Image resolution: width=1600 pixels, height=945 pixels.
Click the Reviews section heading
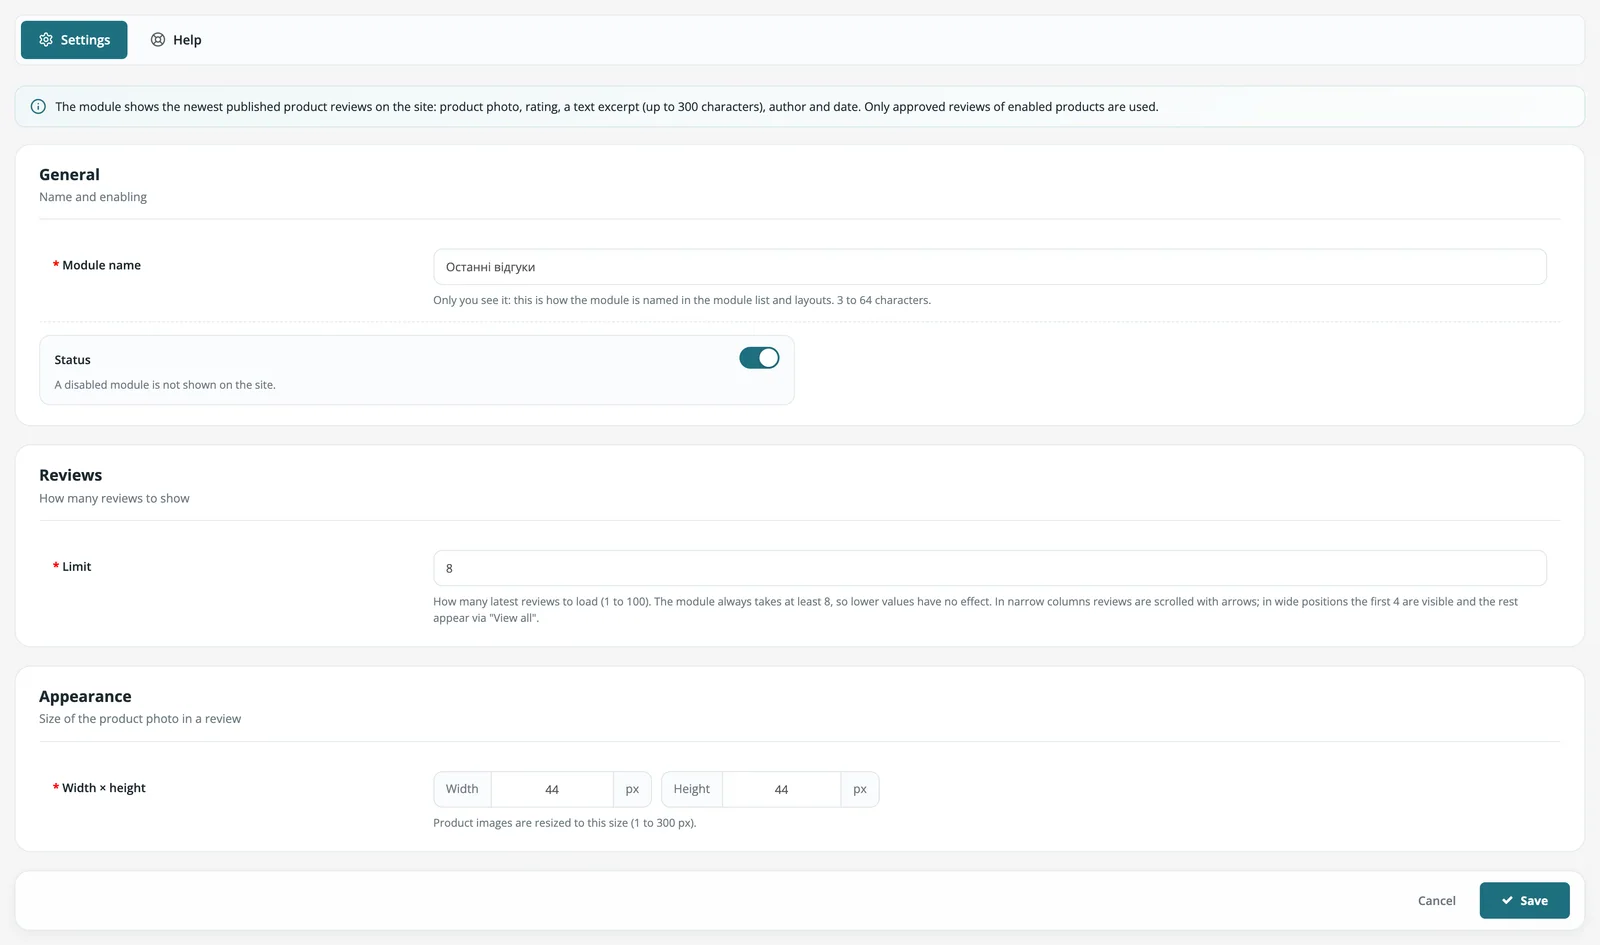(x=71, y=476)
